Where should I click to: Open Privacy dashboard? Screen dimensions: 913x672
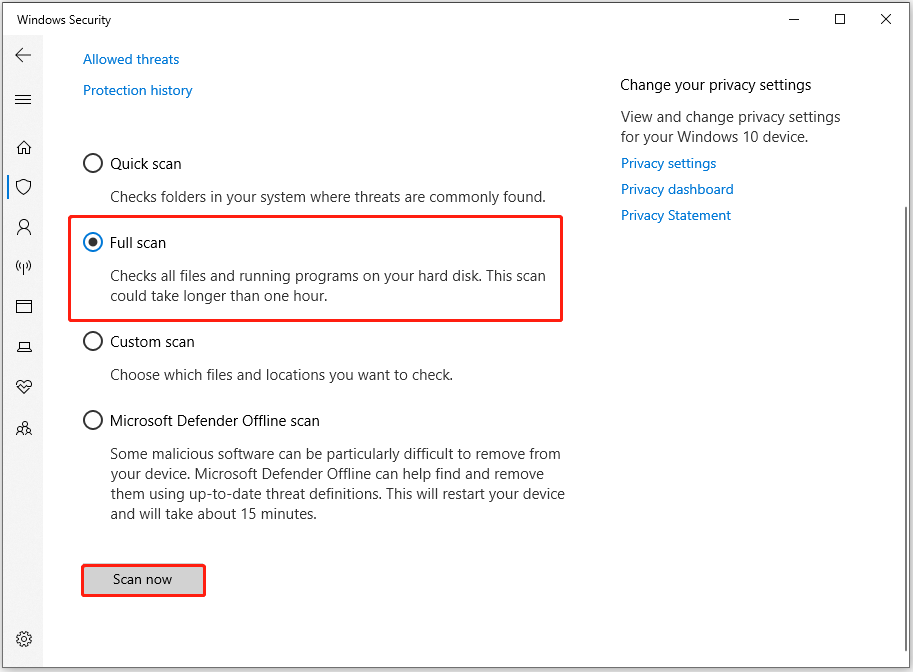click(x=677, y=188)
